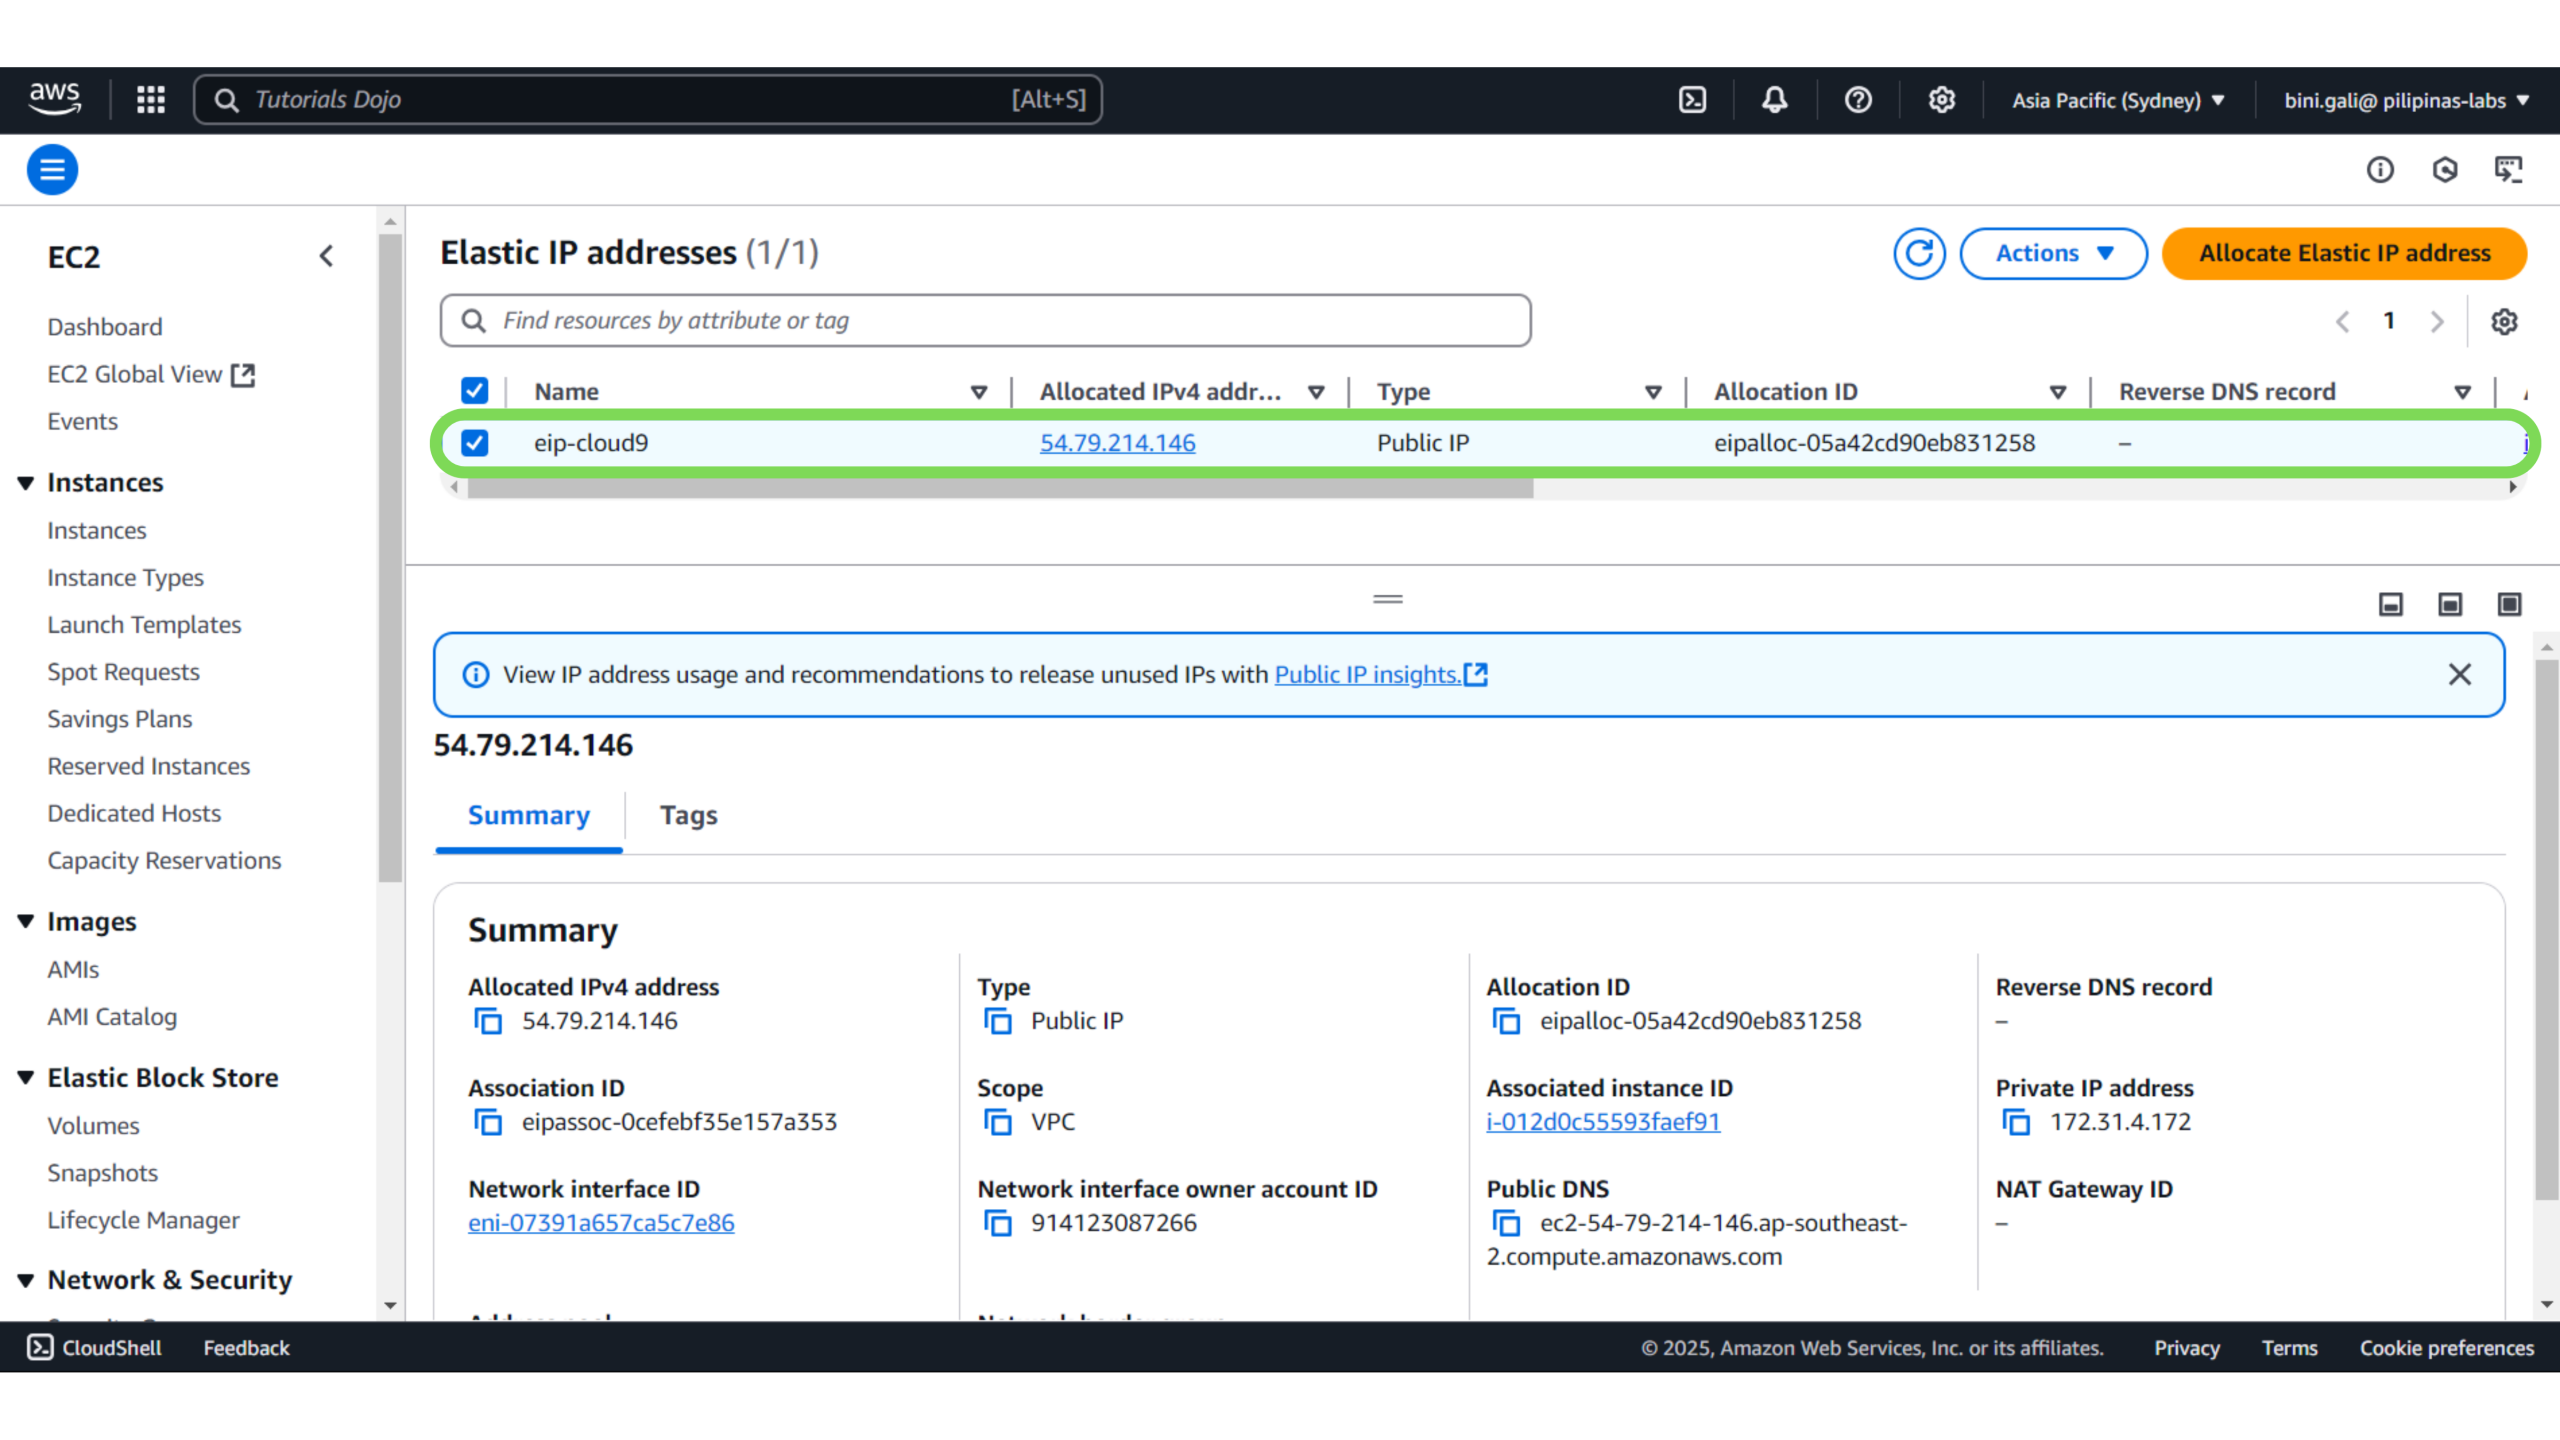Toggle the blue hamburger navigation menu

pos(52,169)
